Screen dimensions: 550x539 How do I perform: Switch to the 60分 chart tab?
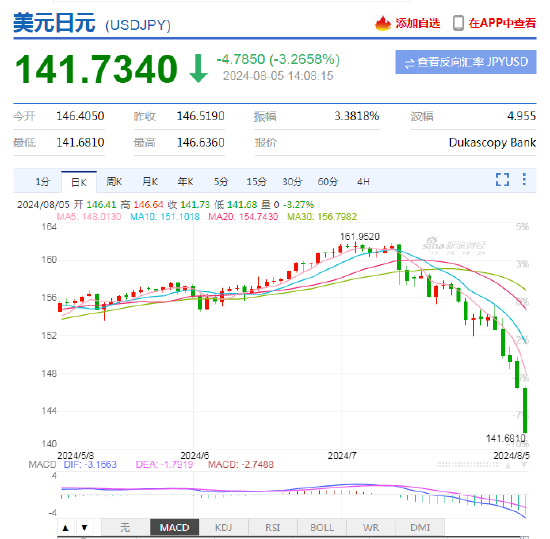pyautogui.click(x=328, y=182)
